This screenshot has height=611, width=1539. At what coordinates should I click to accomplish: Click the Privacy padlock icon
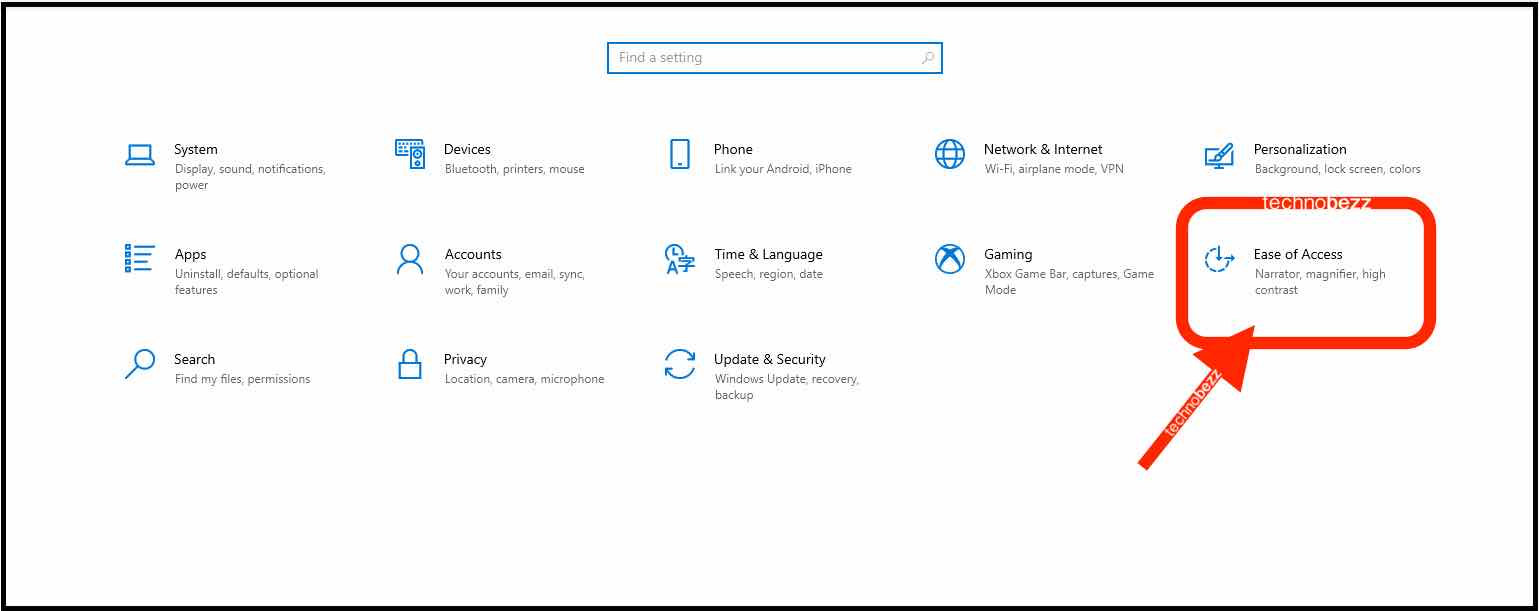[410, 364]
